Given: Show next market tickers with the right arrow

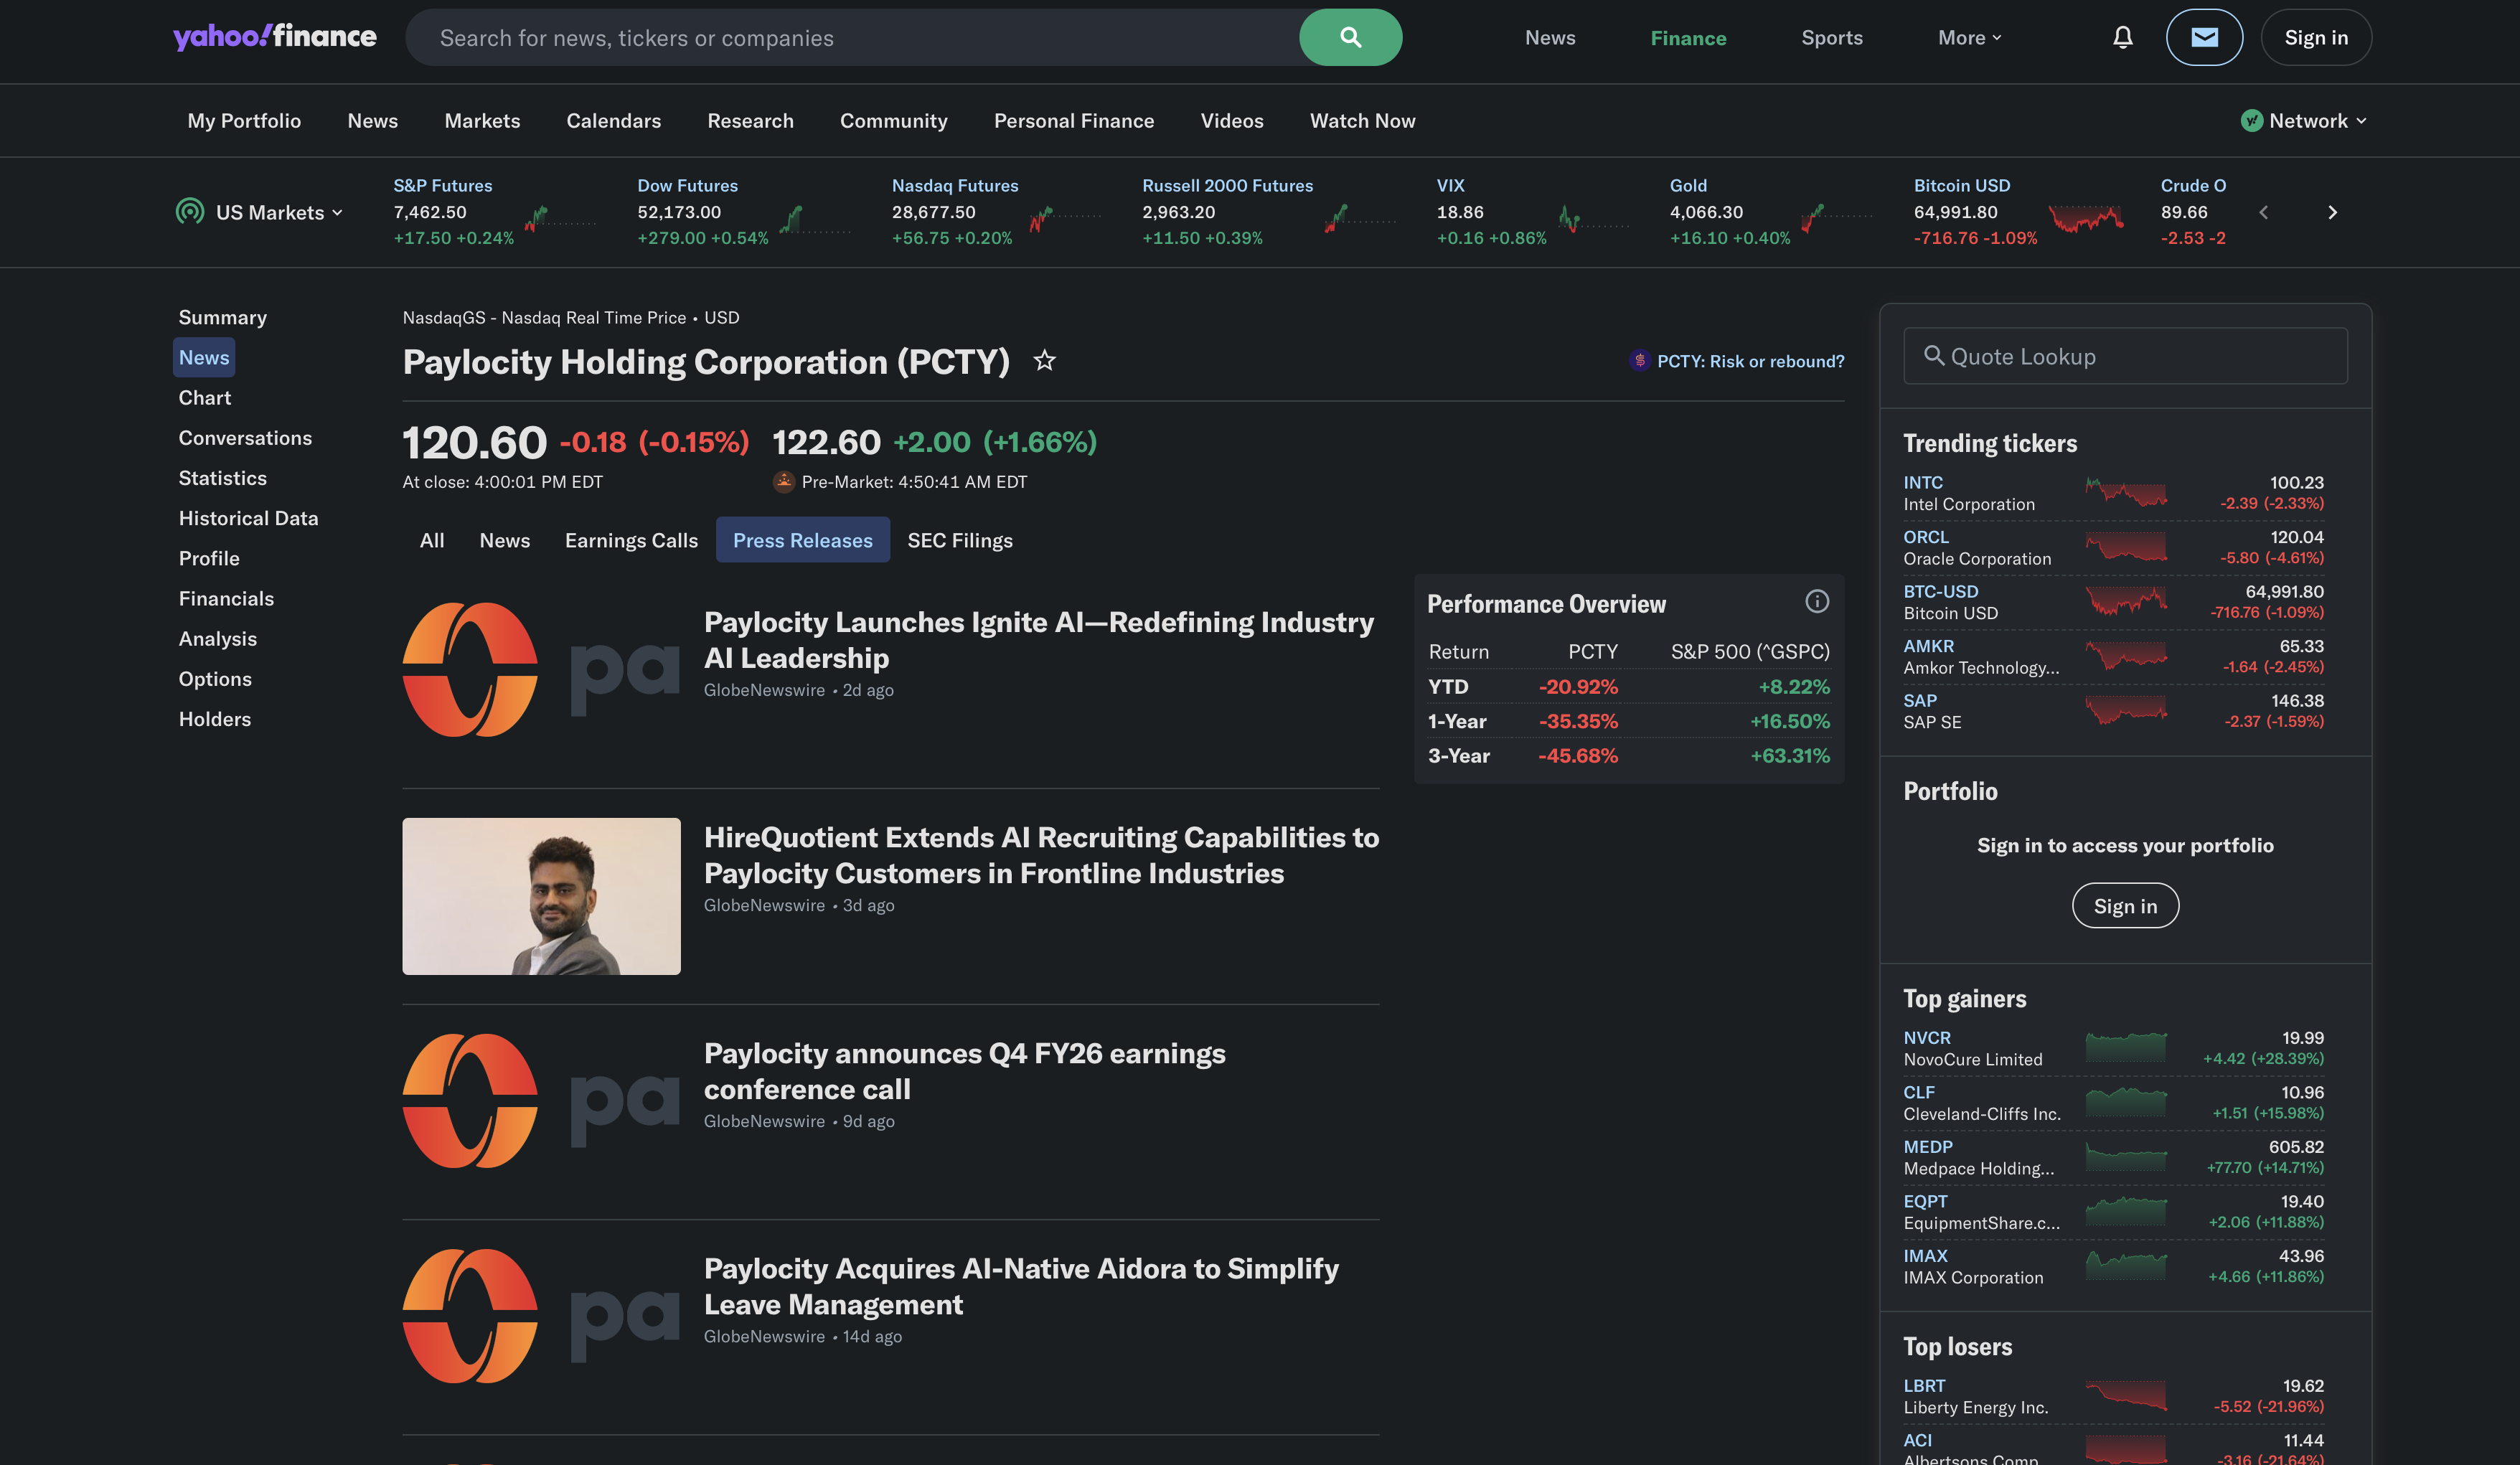Looking at the screenshot, I should [2332, 212].
